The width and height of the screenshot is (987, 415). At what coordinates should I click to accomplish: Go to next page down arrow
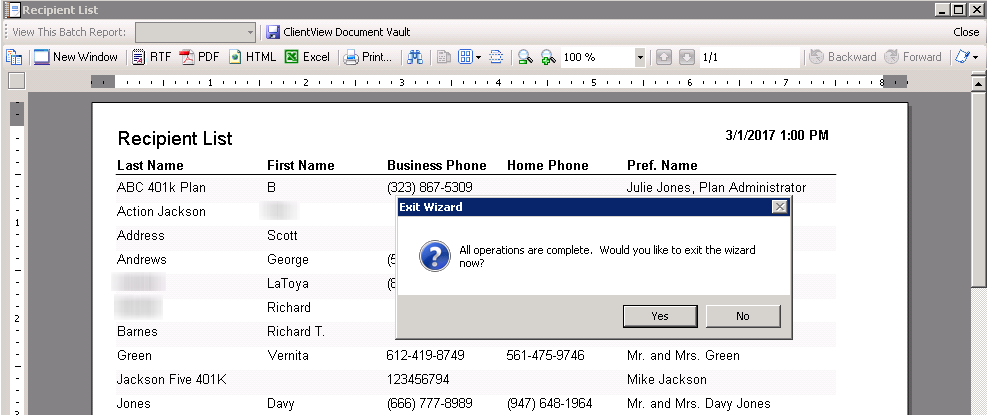pos(687,57)
